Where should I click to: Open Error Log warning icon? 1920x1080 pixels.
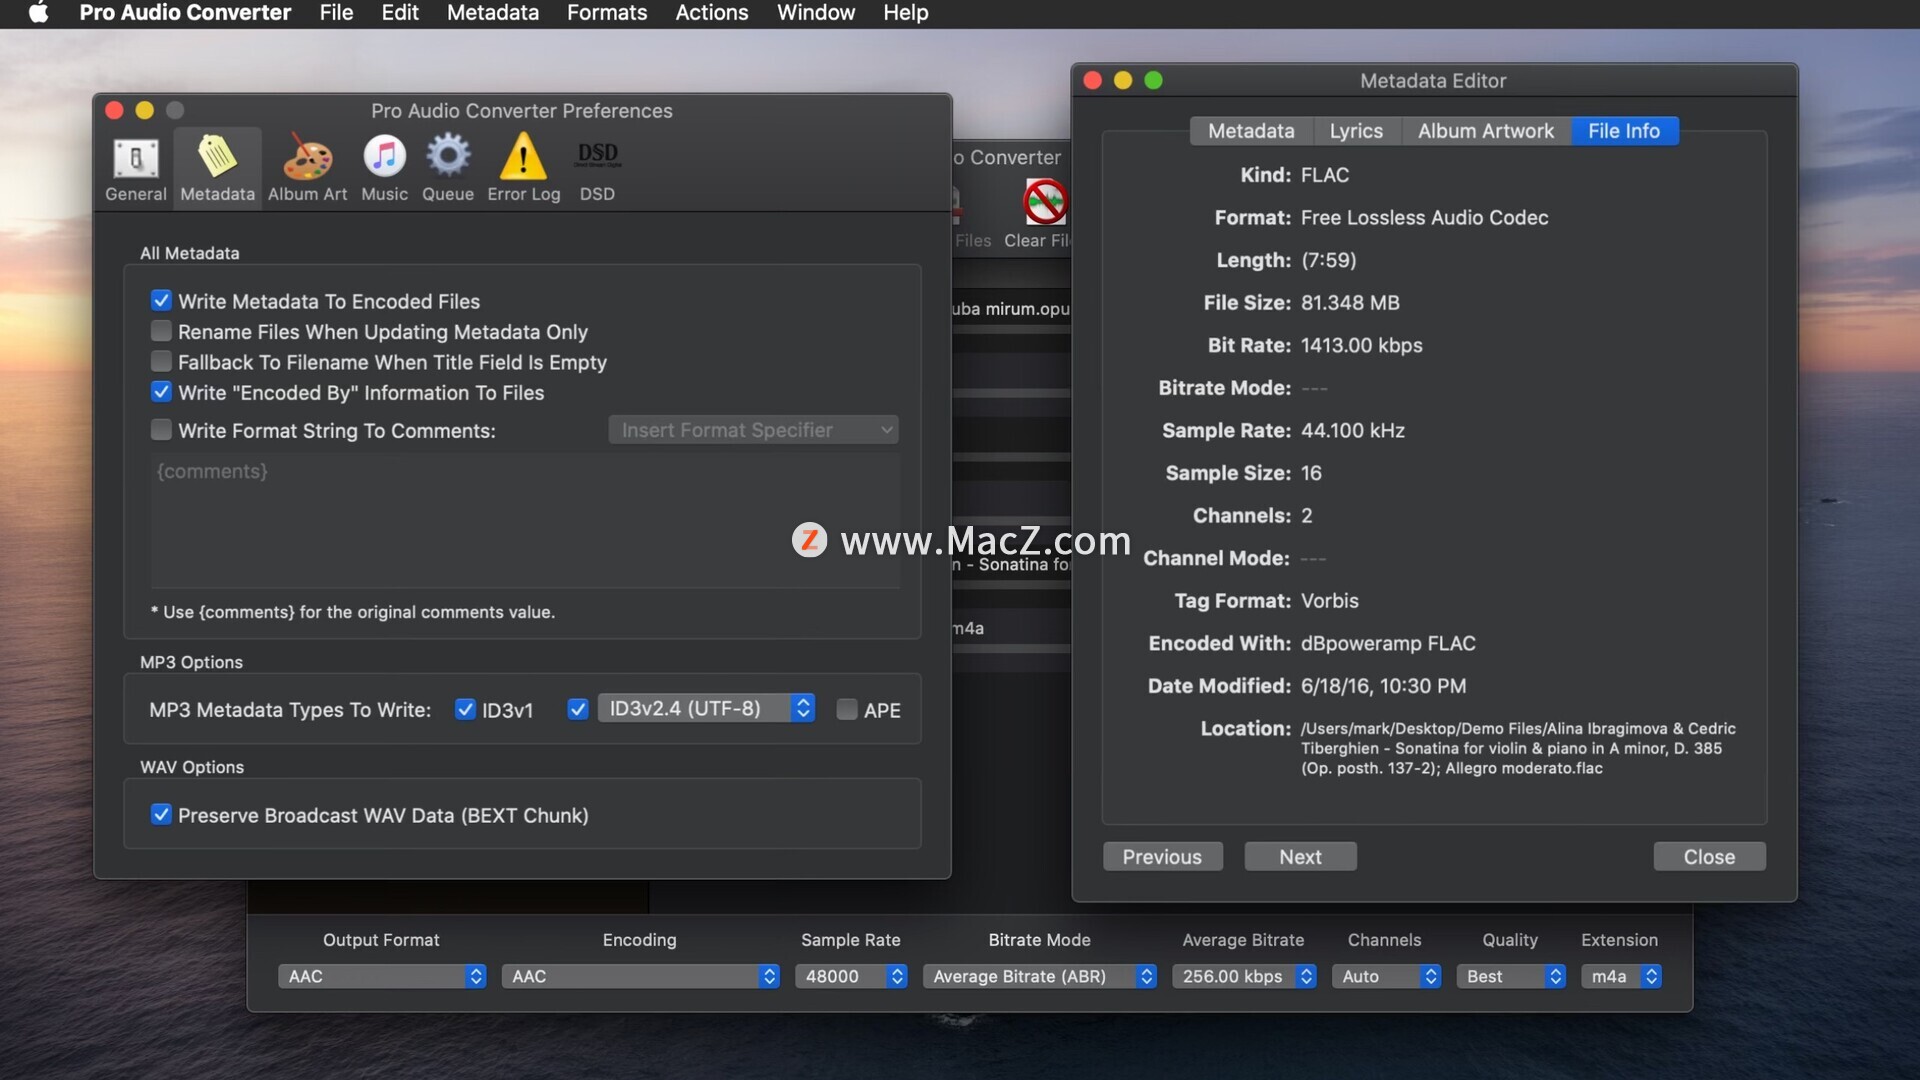[x=523, y=168]
